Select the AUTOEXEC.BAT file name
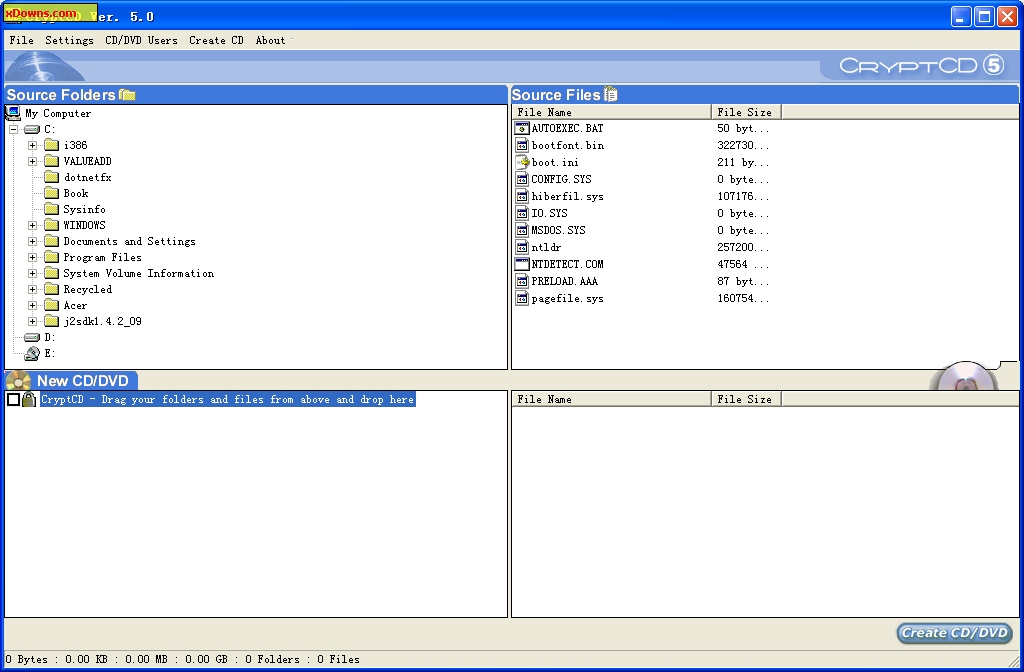Viewport: 1024px width, 672px height. click(568, 129)
